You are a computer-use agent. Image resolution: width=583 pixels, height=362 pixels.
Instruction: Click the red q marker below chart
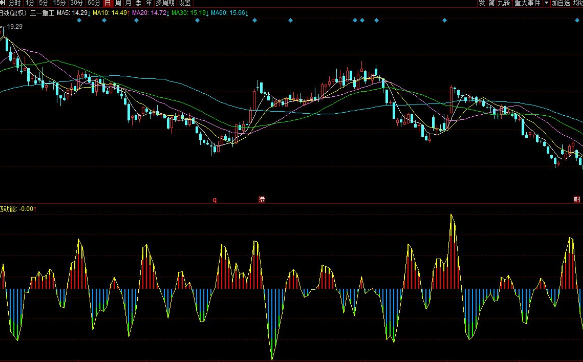[215, 200]
